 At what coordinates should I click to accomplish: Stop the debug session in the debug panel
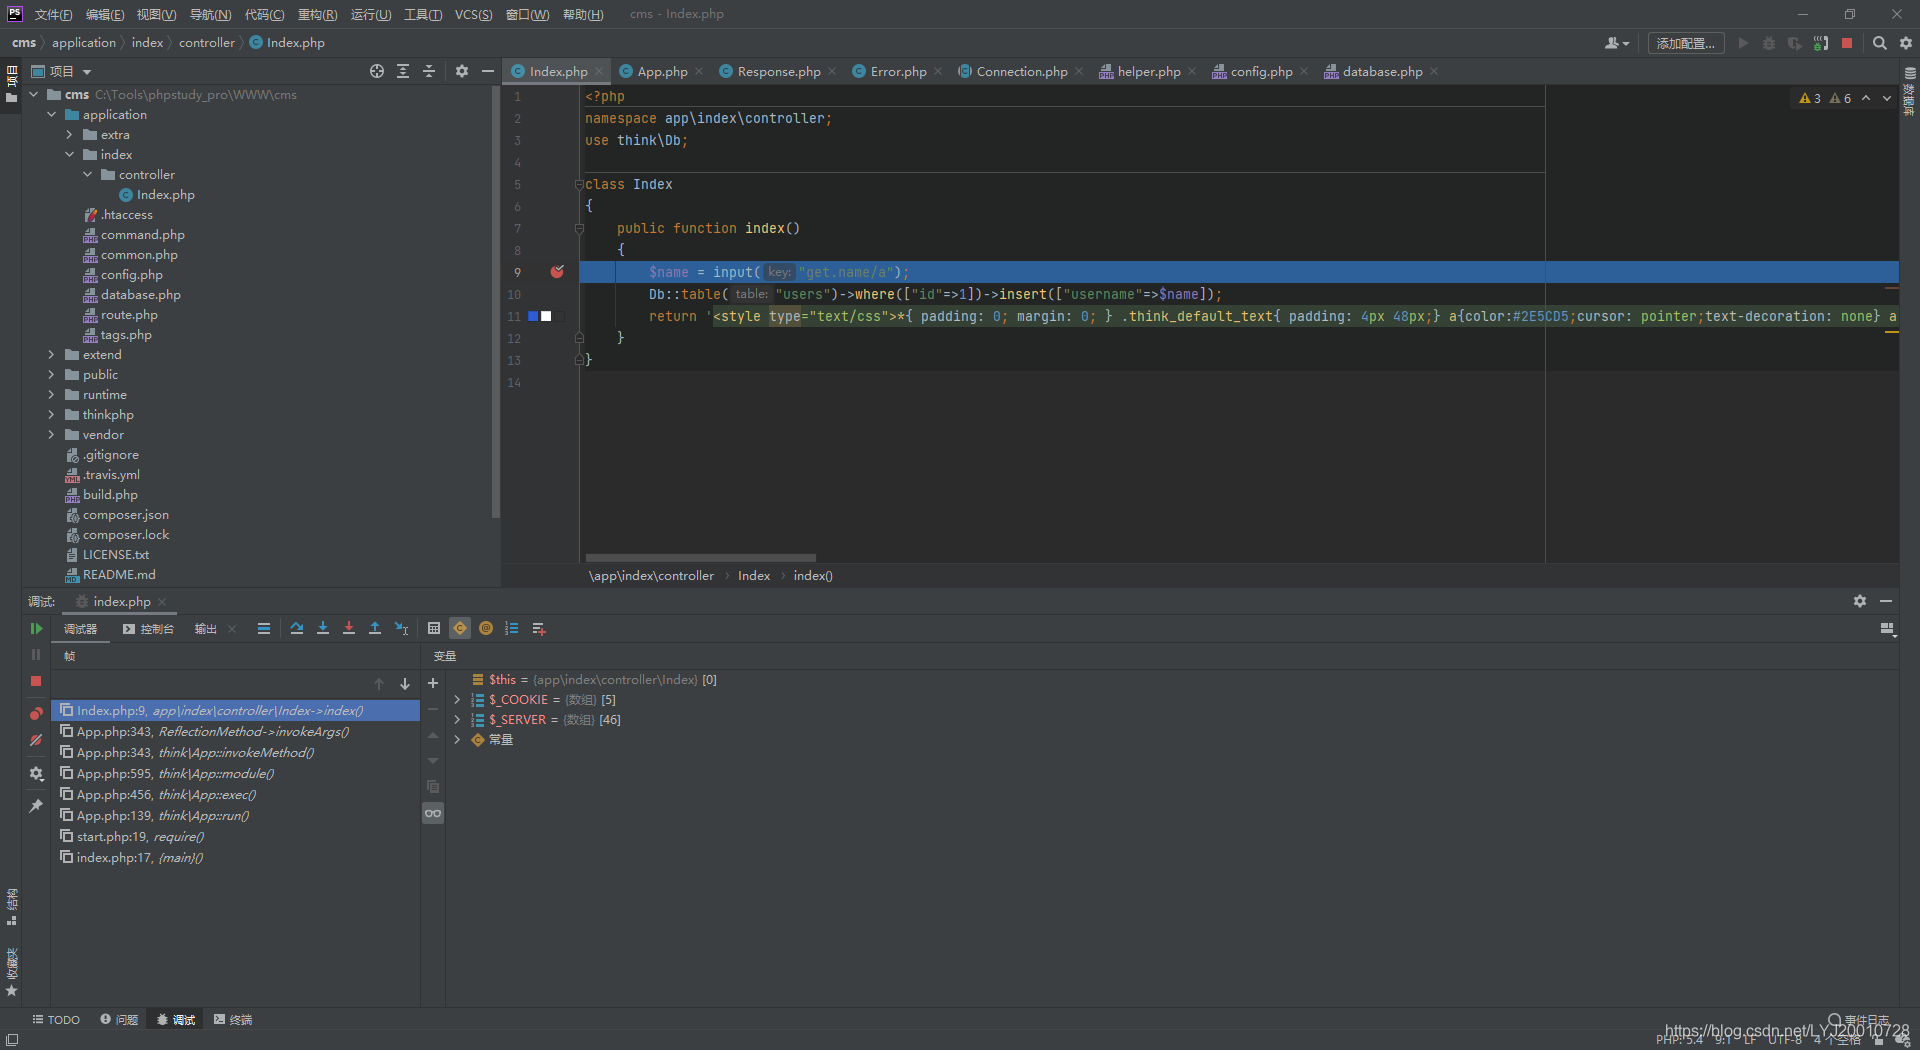pos(36,681)
